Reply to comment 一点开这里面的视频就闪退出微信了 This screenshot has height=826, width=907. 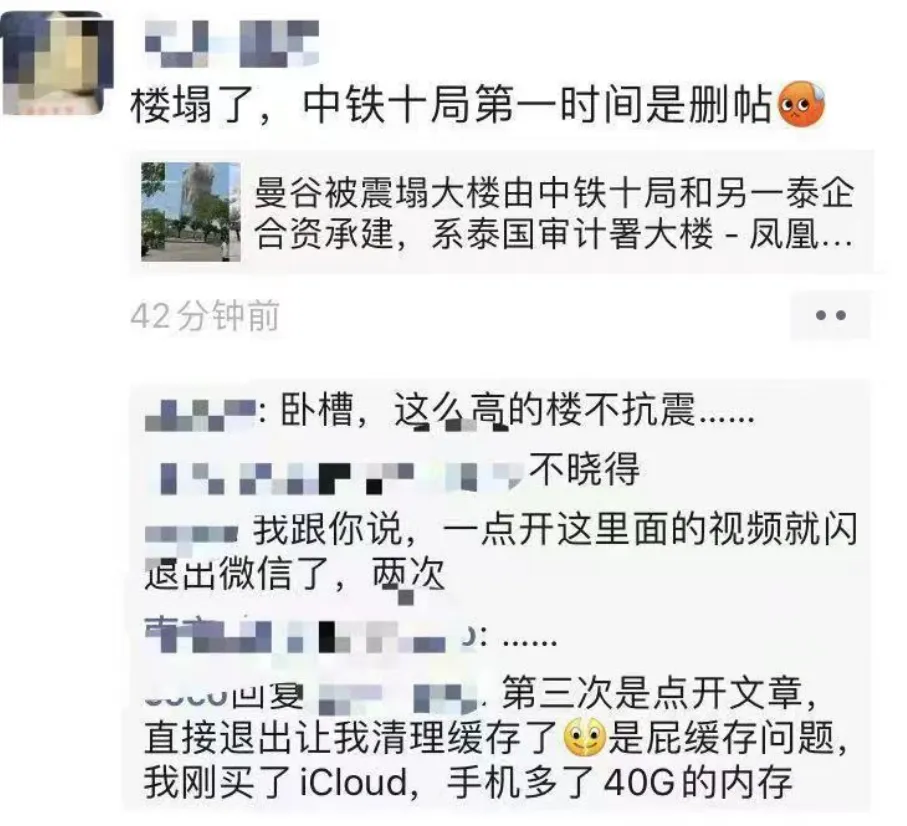tap(500, 552)
